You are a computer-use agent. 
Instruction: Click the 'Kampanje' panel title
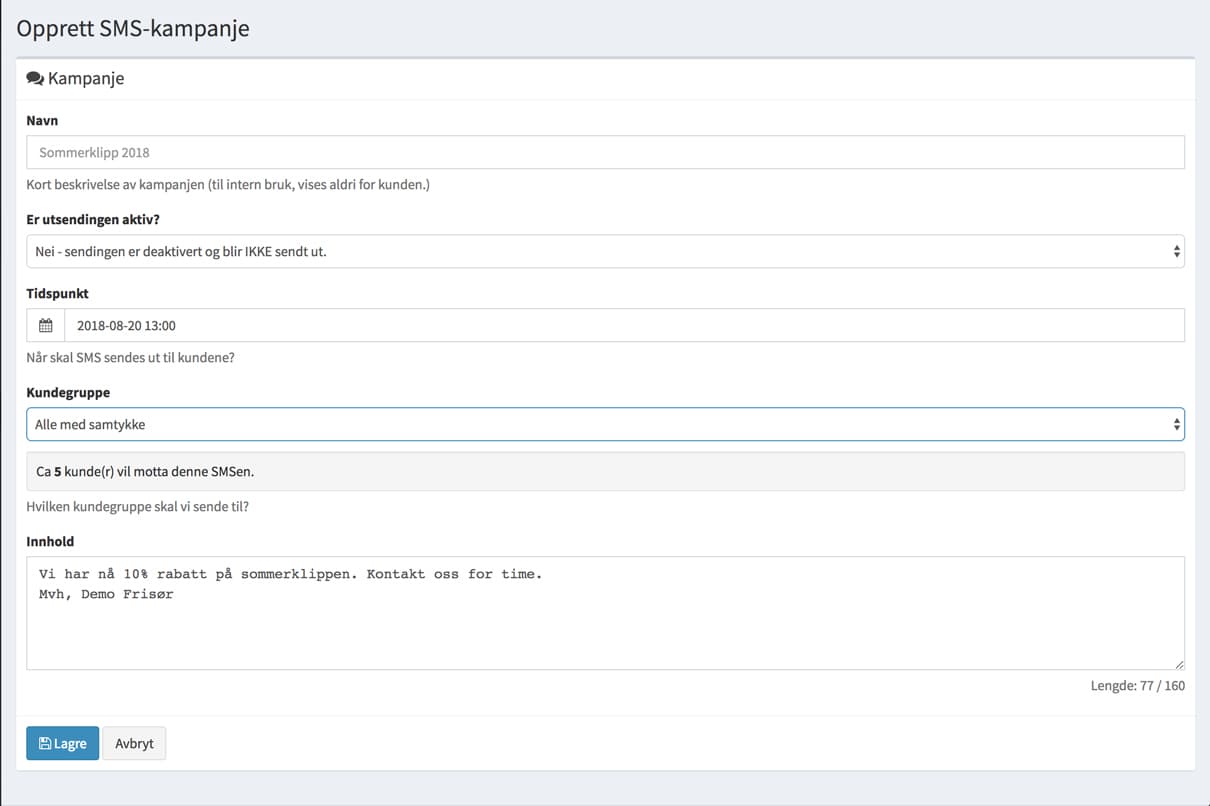pyautogui.click(x=86, y=78)
